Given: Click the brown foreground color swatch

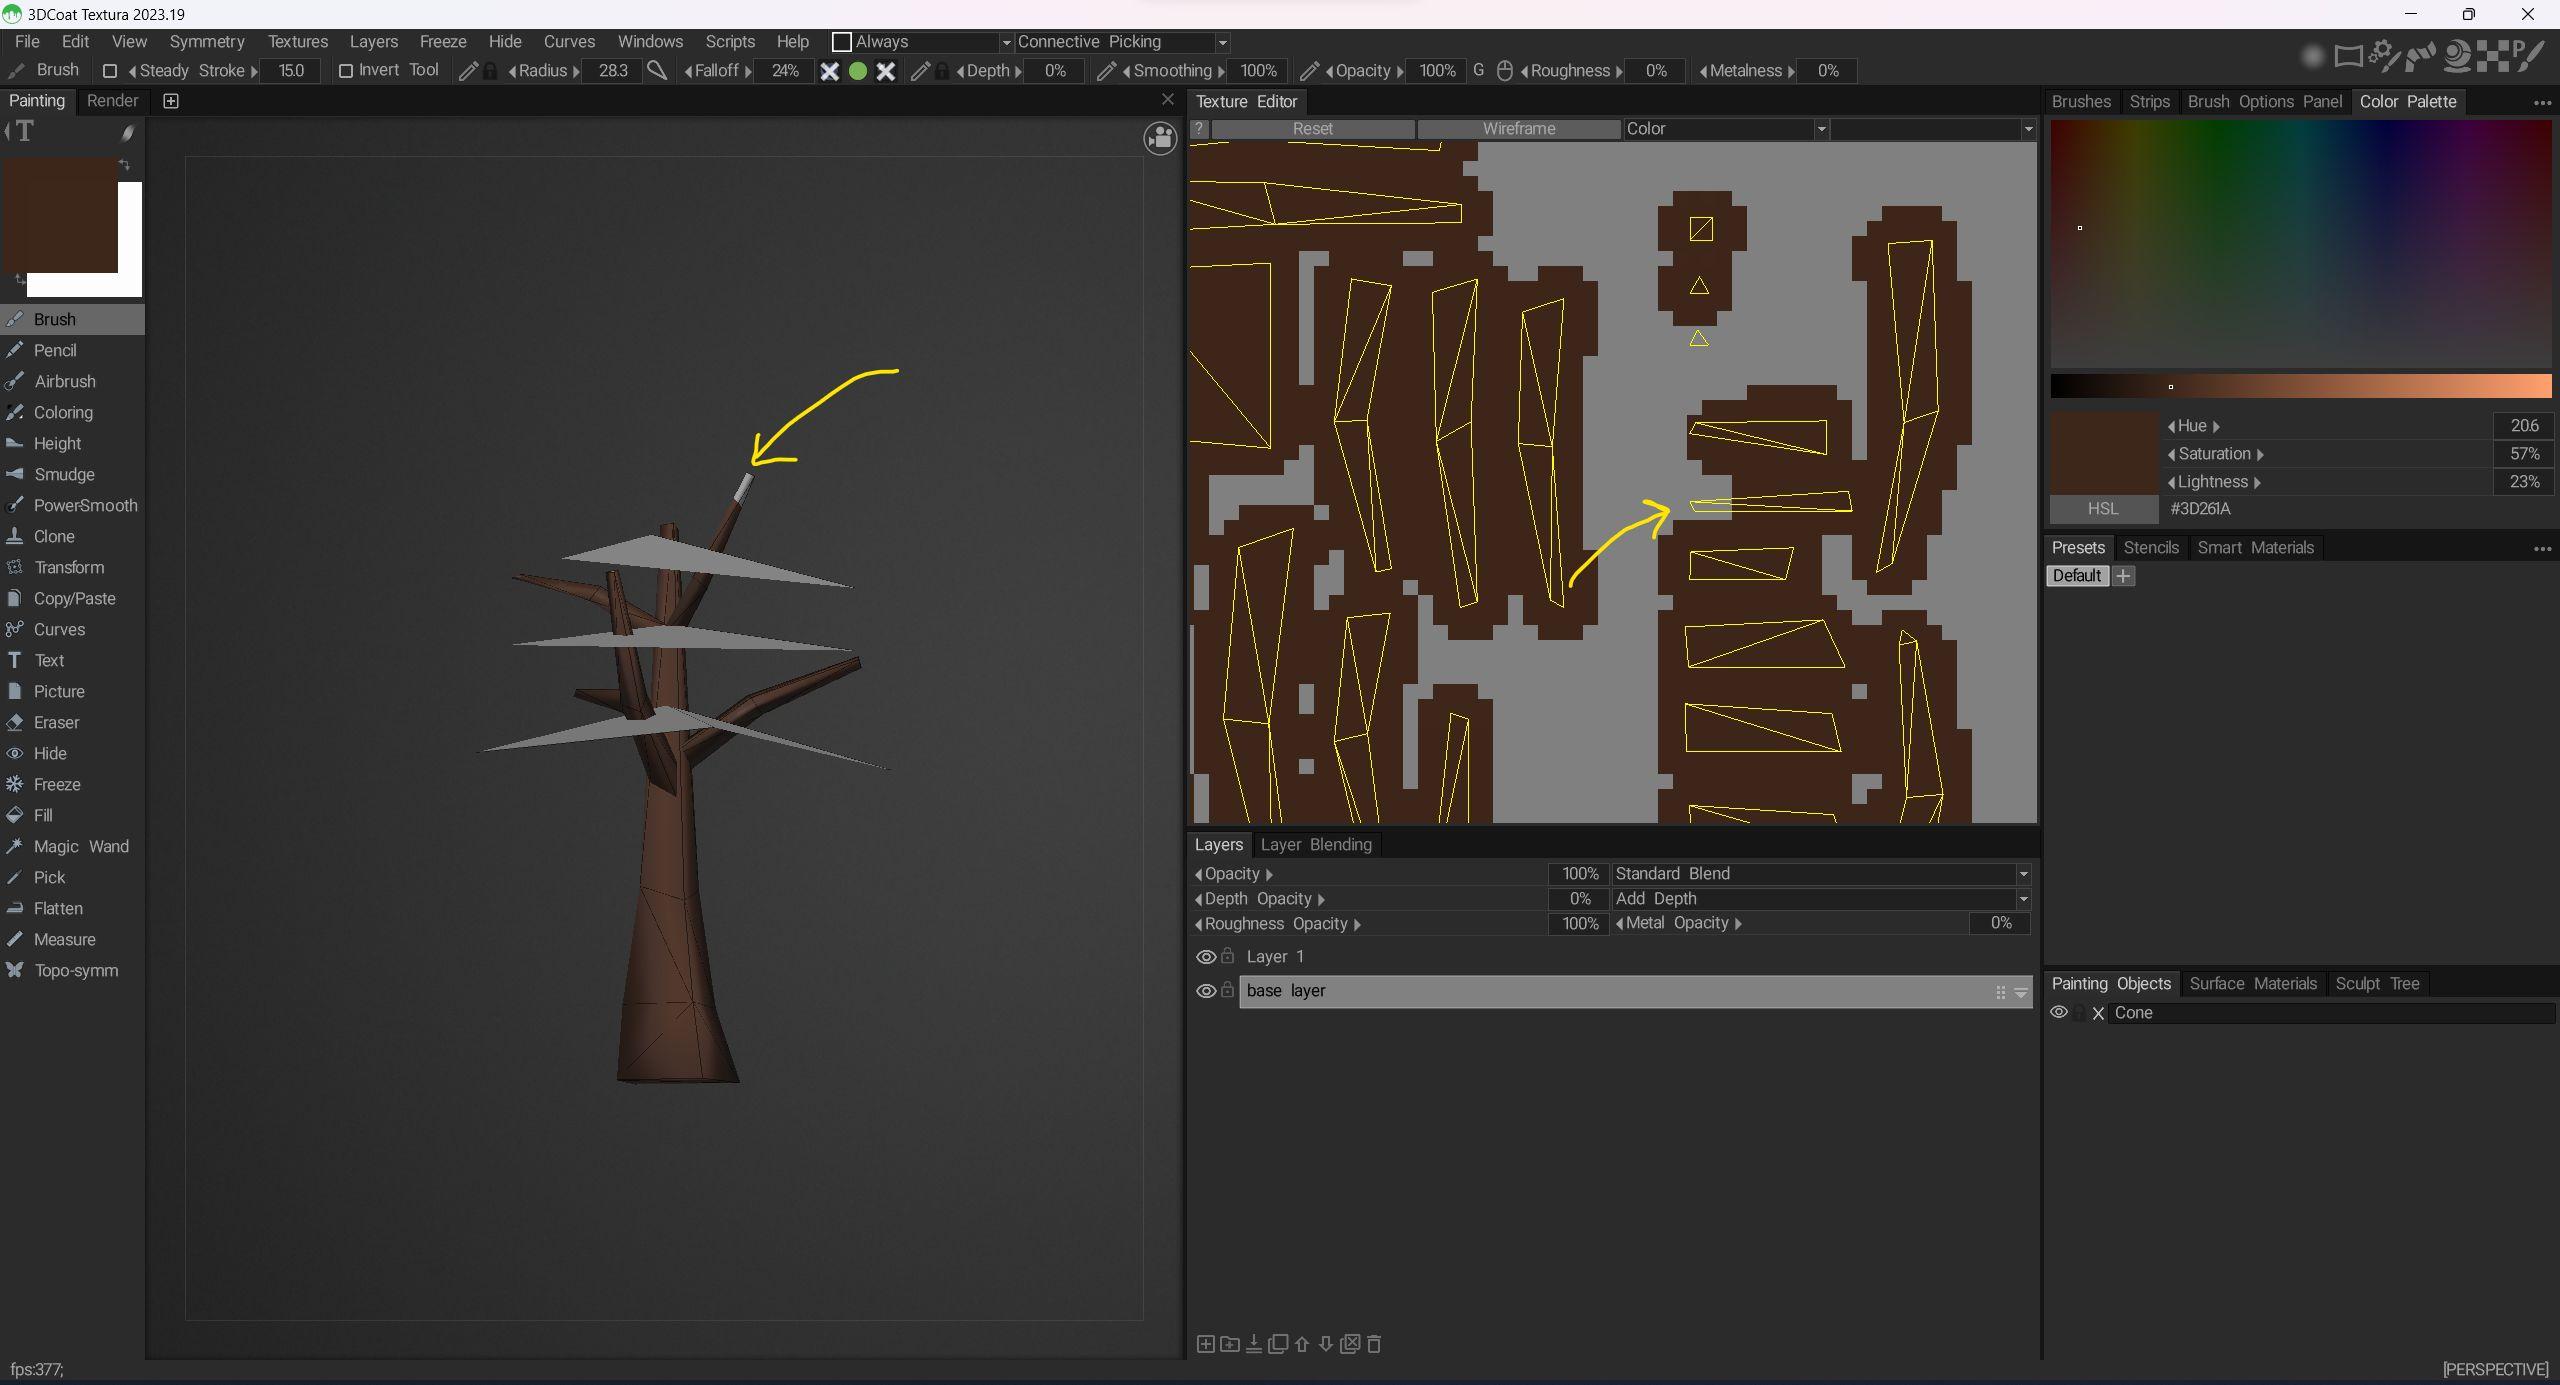Looking at the screenshot, I should coord(60,214).
